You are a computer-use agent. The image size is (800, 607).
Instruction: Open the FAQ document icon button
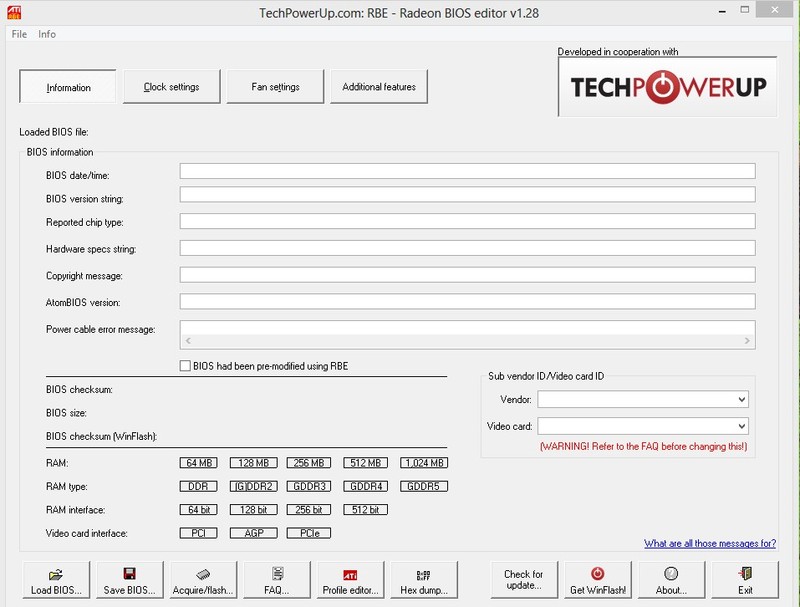pos(277,580)
